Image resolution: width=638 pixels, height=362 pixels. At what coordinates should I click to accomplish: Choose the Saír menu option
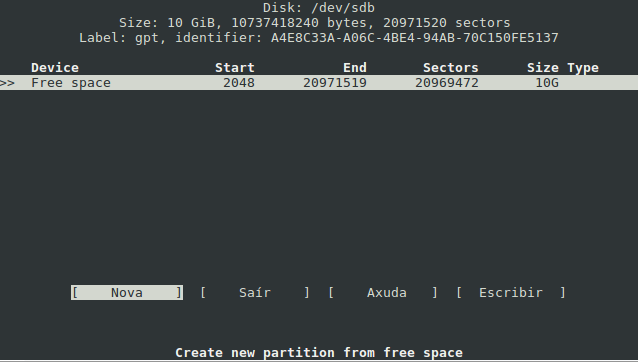(x=255, y=292)
